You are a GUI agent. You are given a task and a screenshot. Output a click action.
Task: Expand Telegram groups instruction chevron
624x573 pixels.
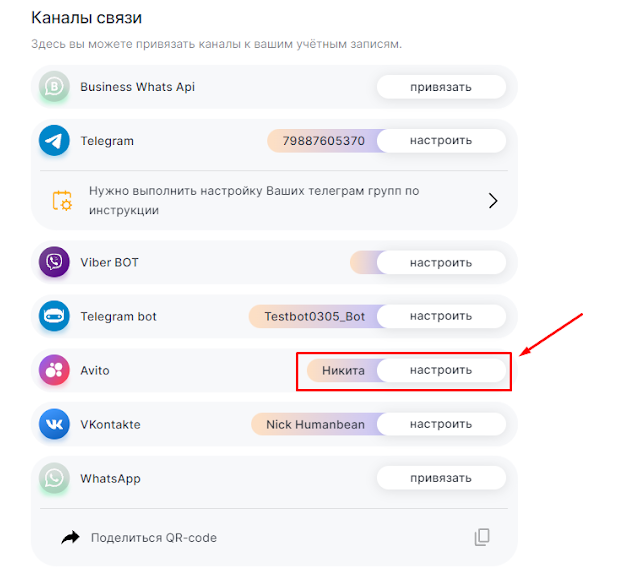point(492,200)
